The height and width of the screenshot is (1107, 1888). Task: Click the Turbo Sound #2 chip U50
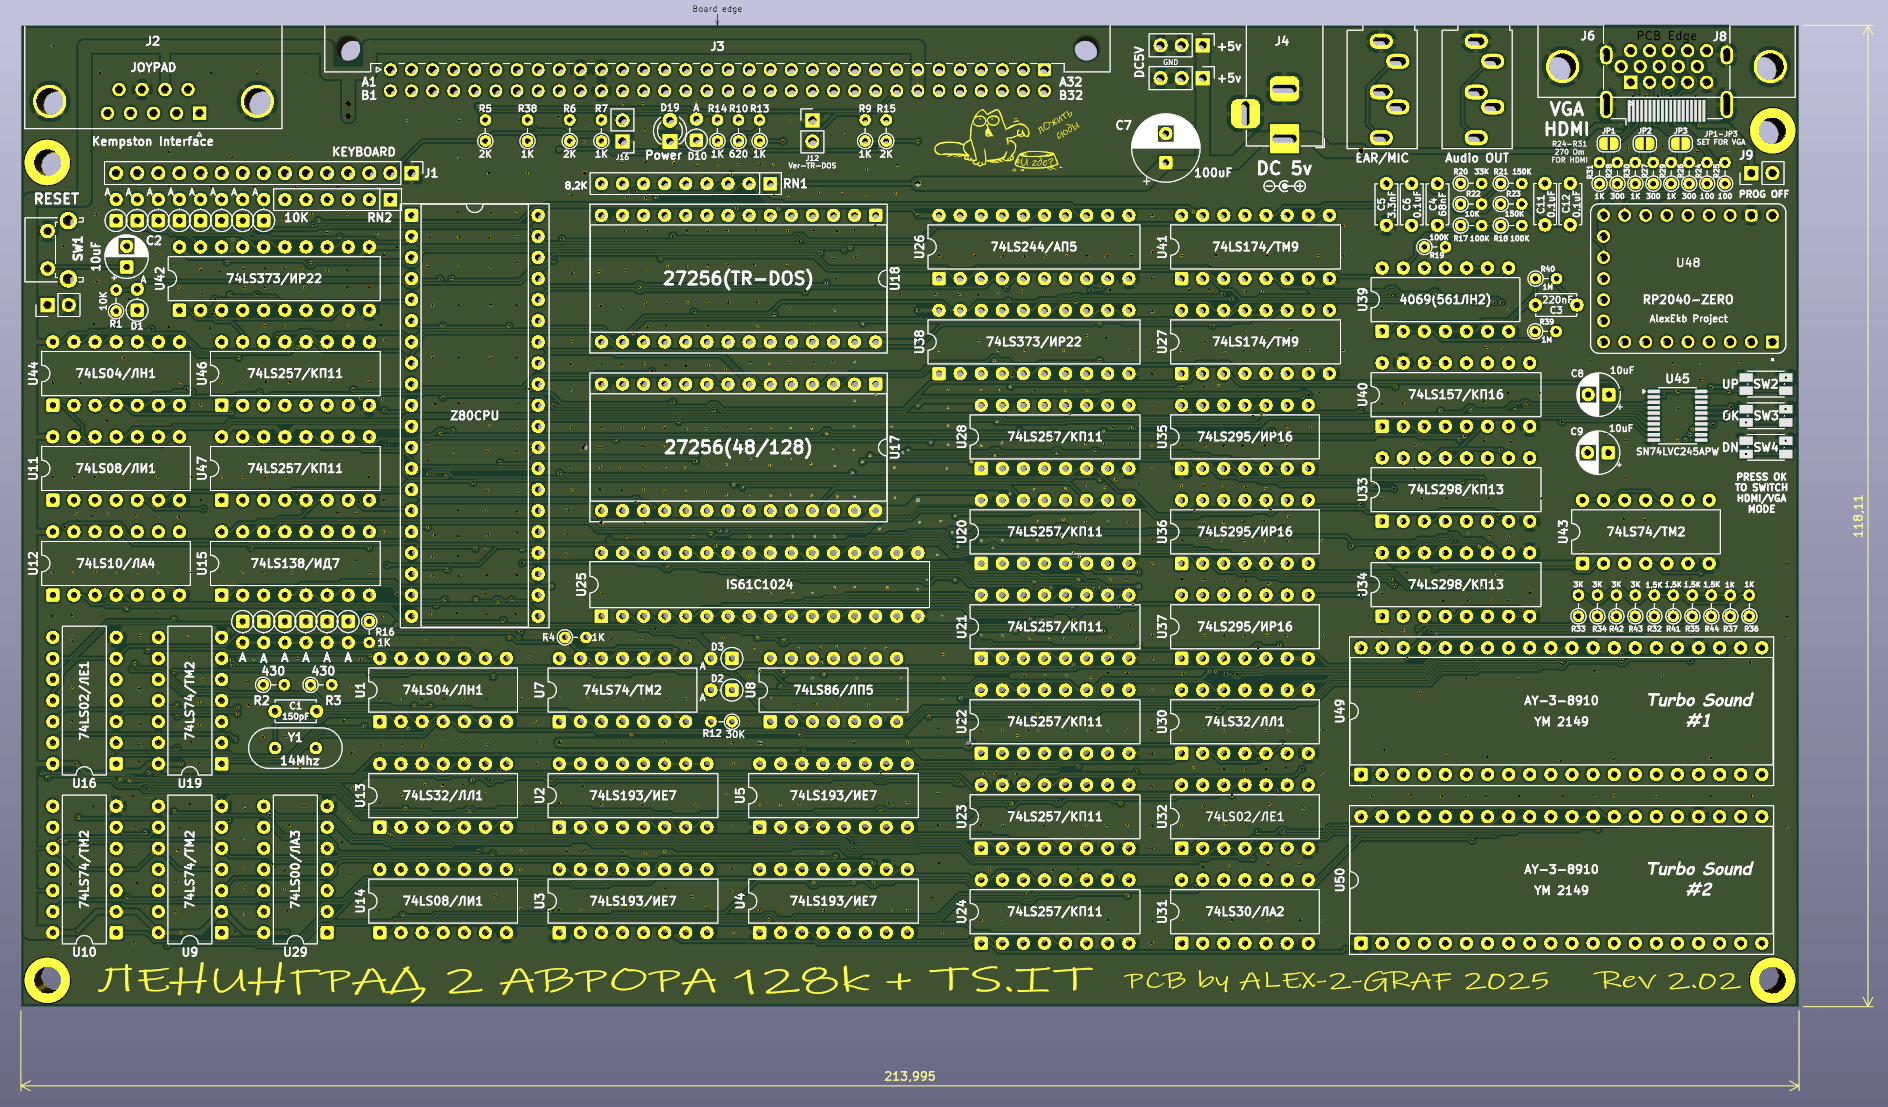pyautogui.click(x=1560, y=879)
